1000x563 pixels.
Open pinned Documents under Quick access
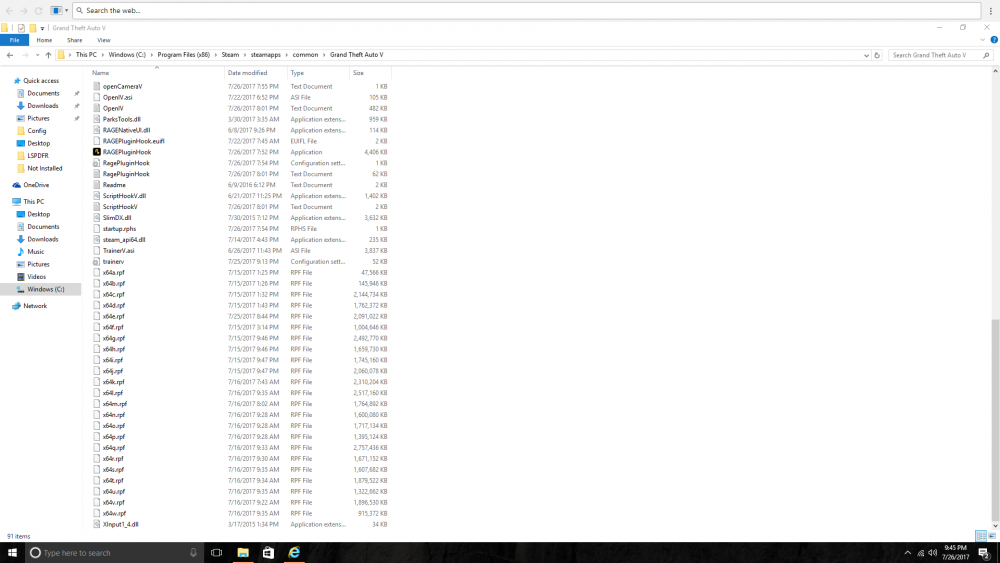coord(43,93)
